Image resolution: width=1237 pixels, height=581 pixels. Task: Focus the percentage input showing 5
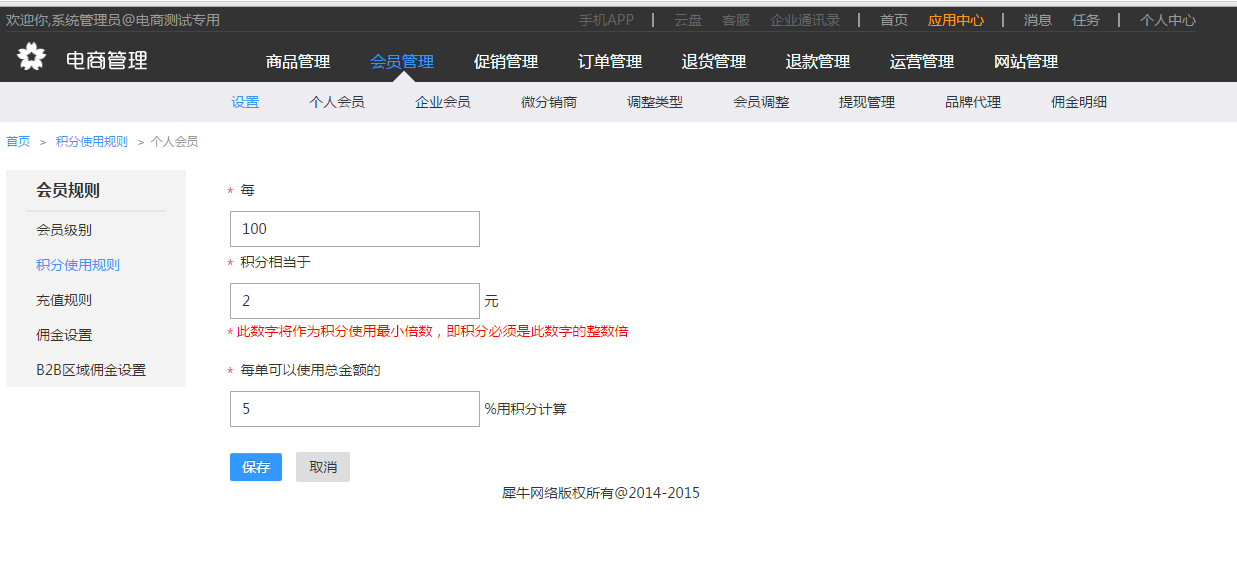355,409
